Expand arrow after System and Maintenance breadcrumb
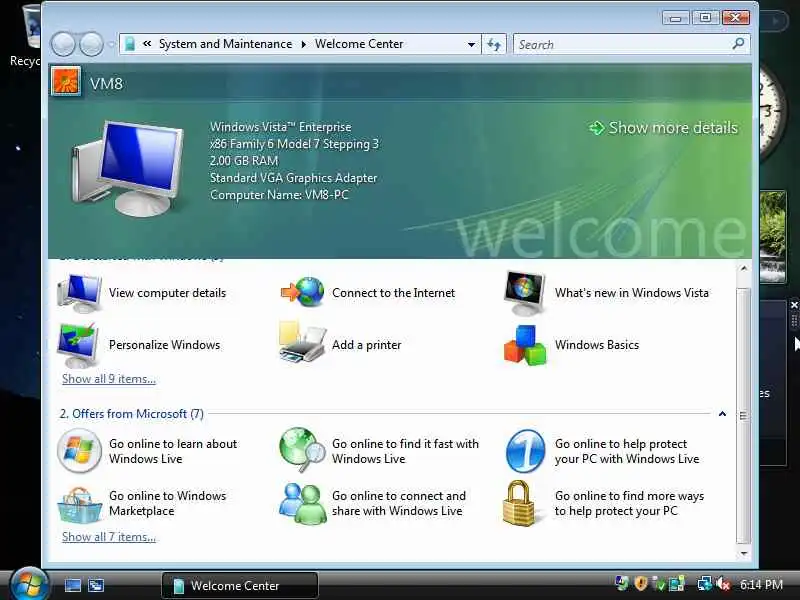This screenshot has width=800, height=600. [304, 44]
